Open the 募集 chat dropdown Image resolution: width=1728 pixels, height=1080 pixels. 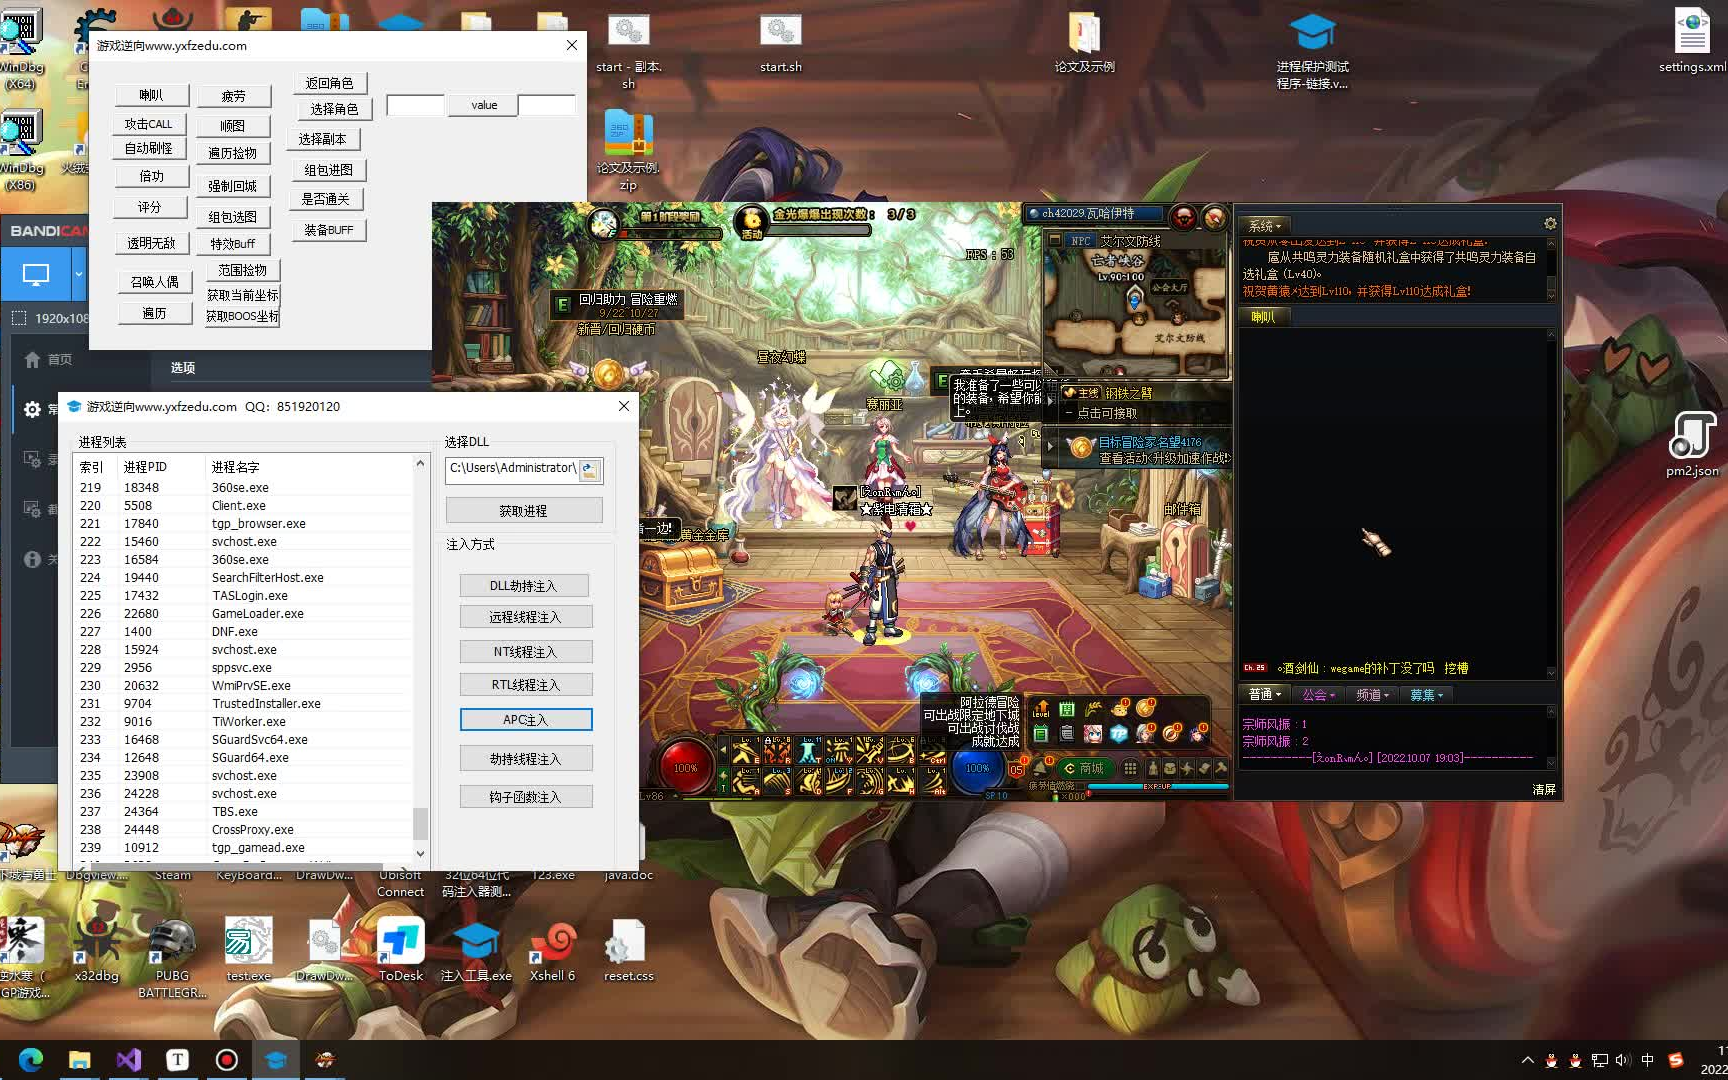point(1426,694)
